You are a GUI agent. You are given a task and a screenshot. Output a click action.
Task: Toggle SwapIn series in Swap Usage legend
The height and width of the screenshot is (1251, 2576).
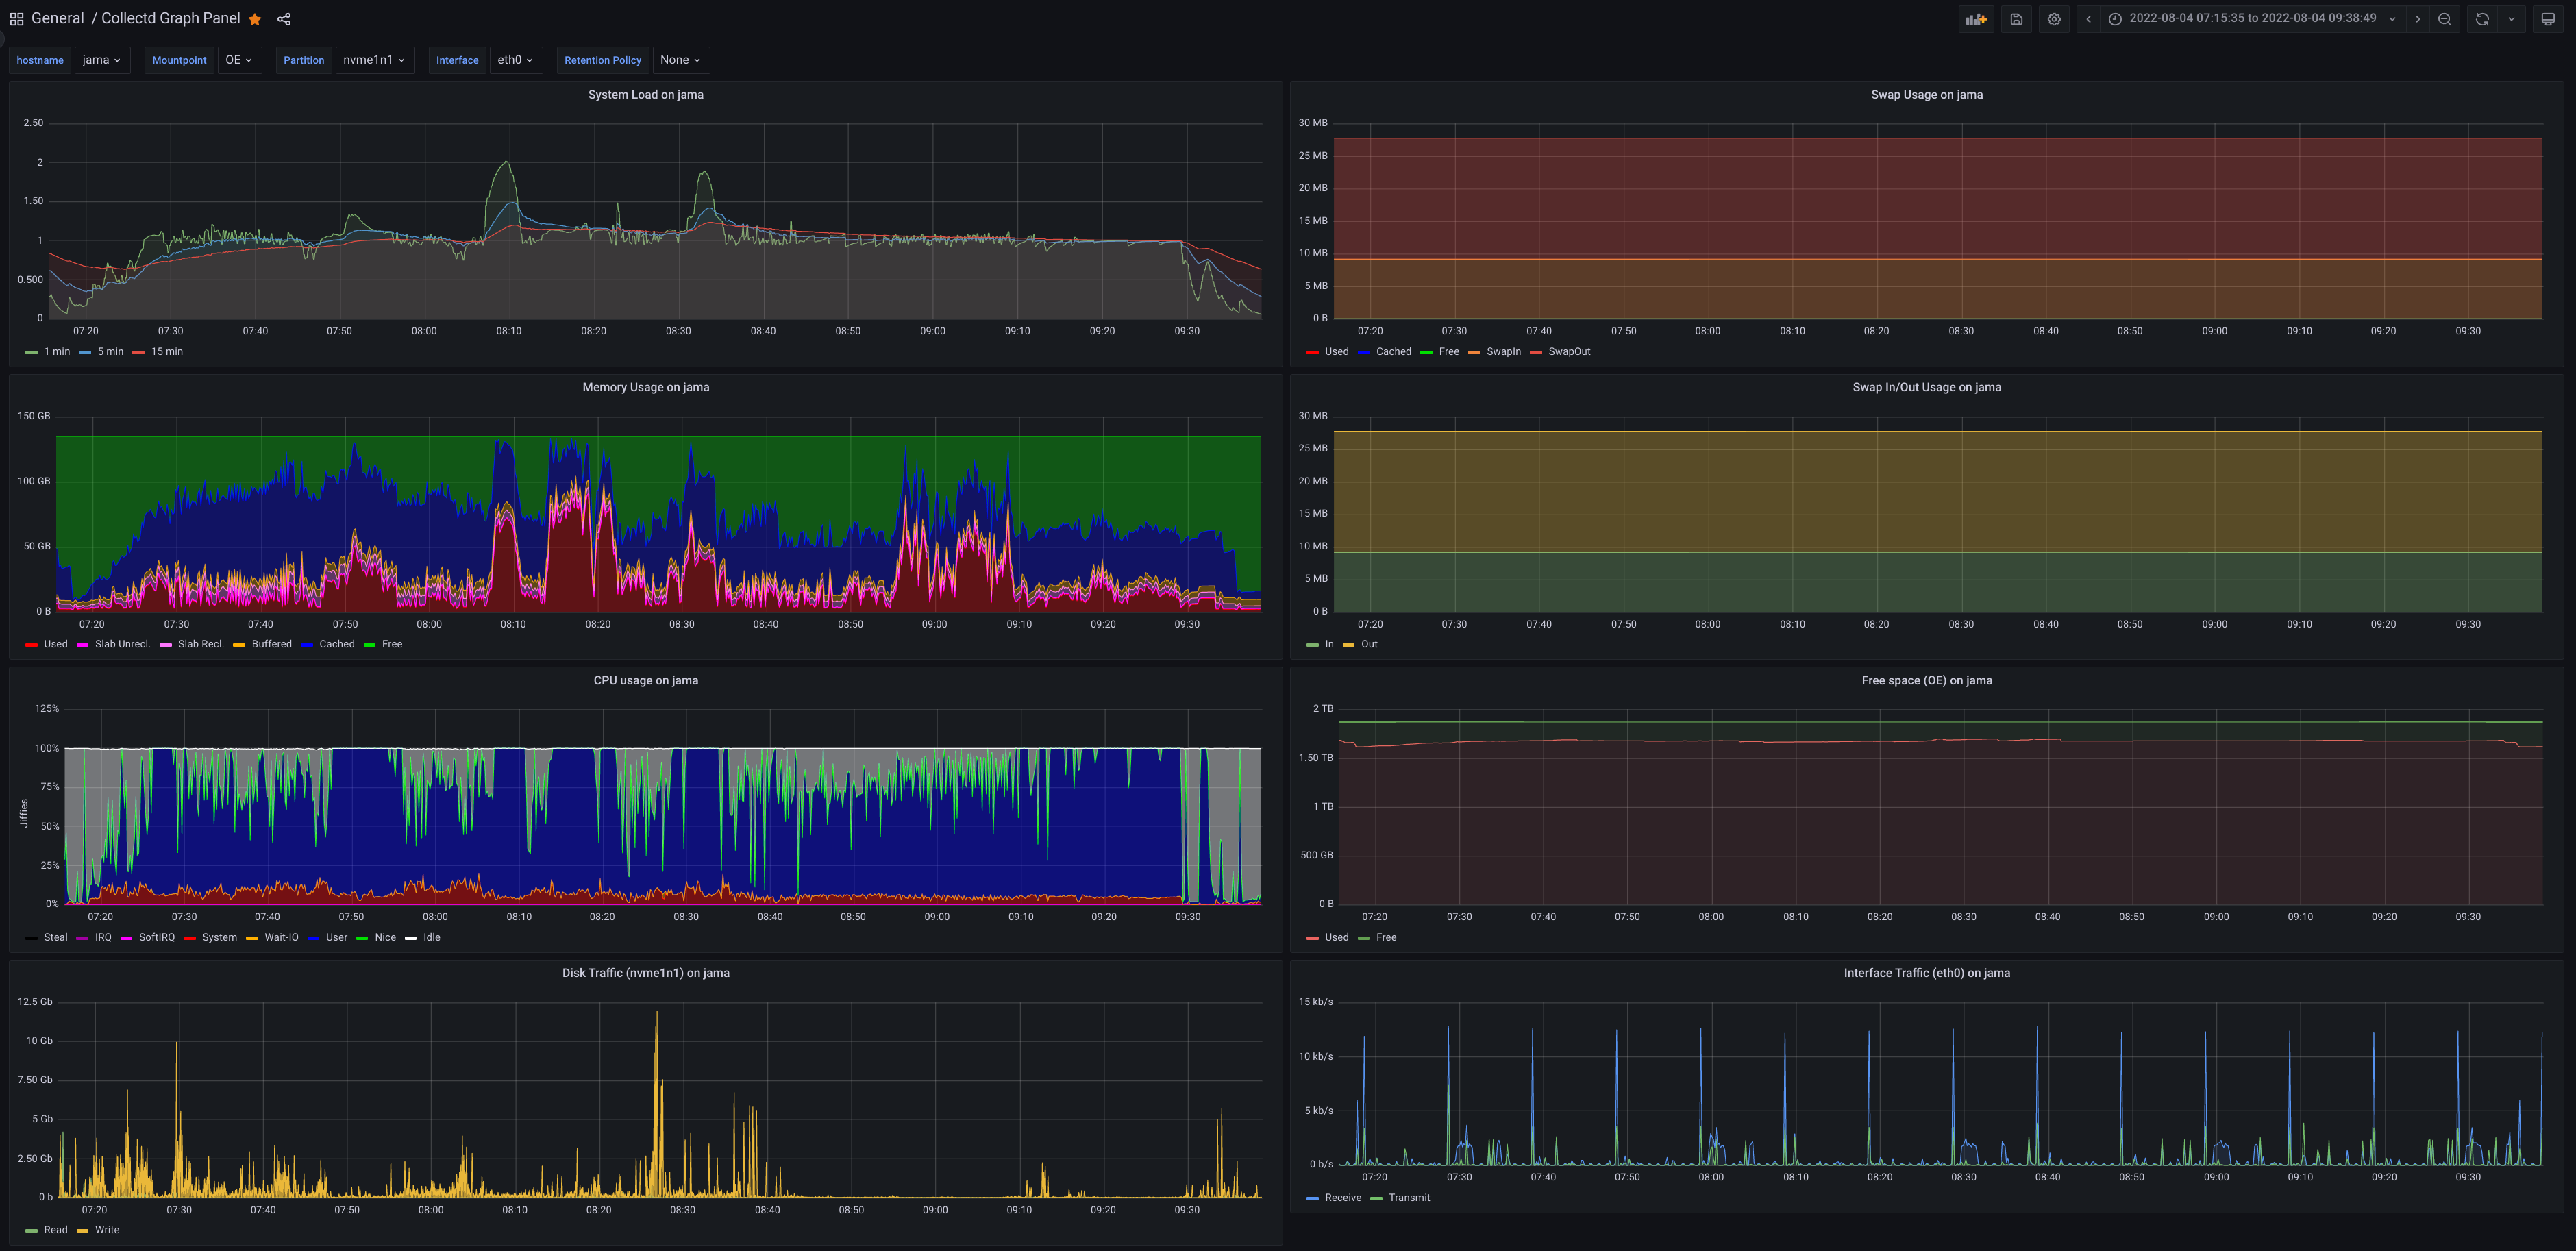click(x=1503, y=352)
